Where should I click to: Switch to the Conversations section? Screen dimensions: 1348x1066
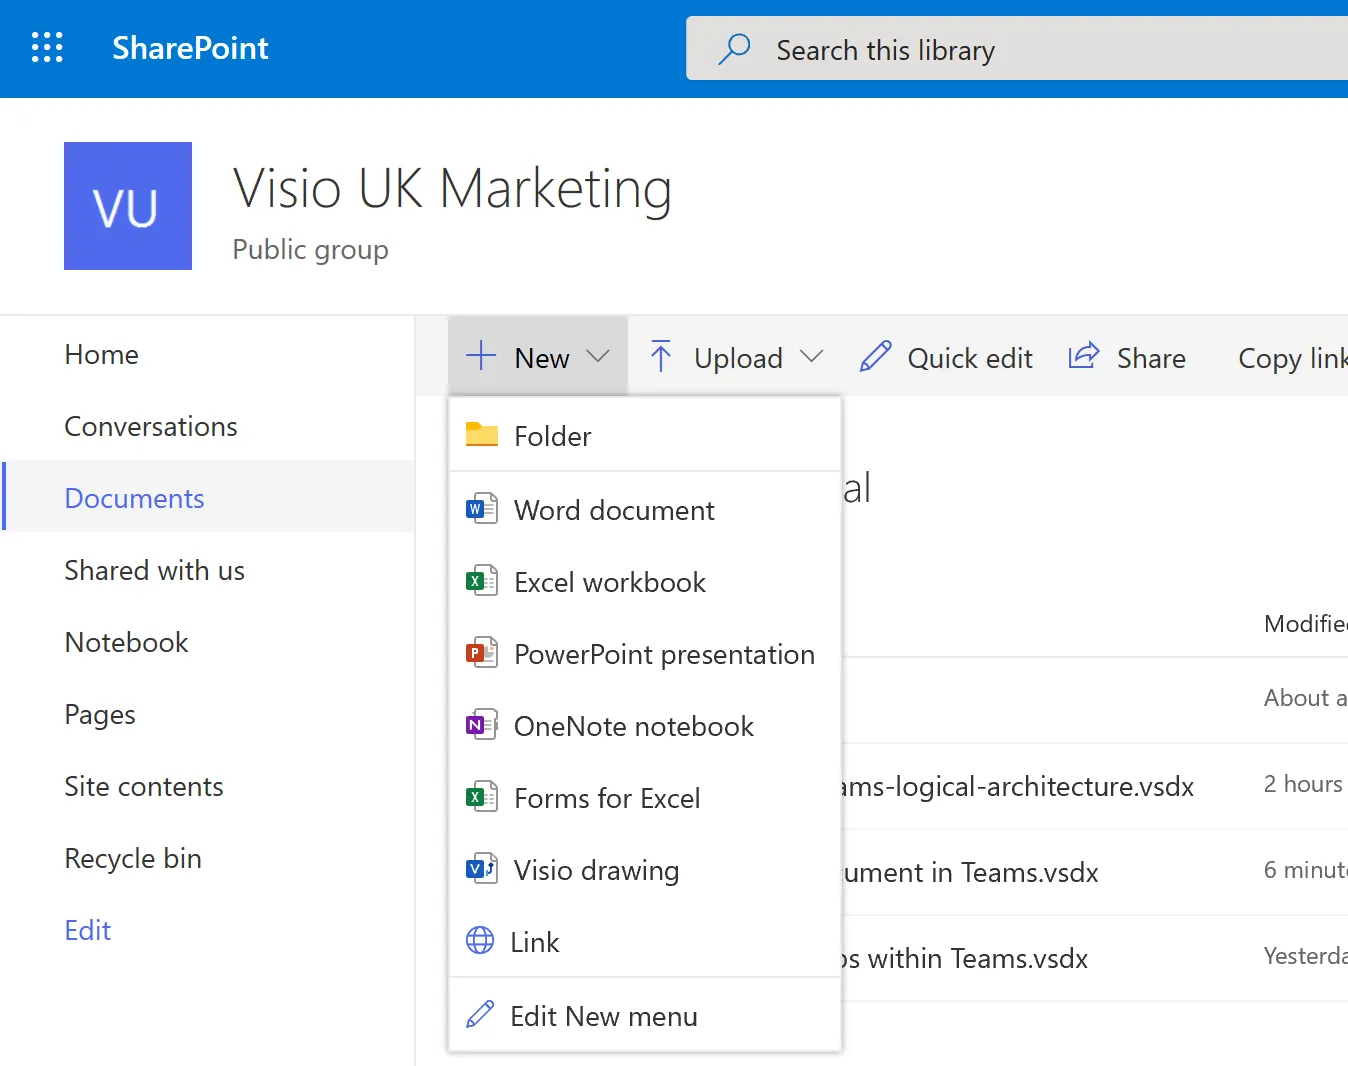pos(151,426)
